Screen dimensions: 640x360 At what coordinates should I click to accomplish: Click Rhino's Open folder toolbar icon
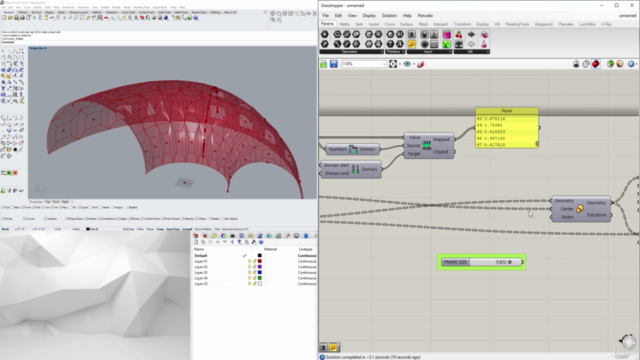pos(10,18)
